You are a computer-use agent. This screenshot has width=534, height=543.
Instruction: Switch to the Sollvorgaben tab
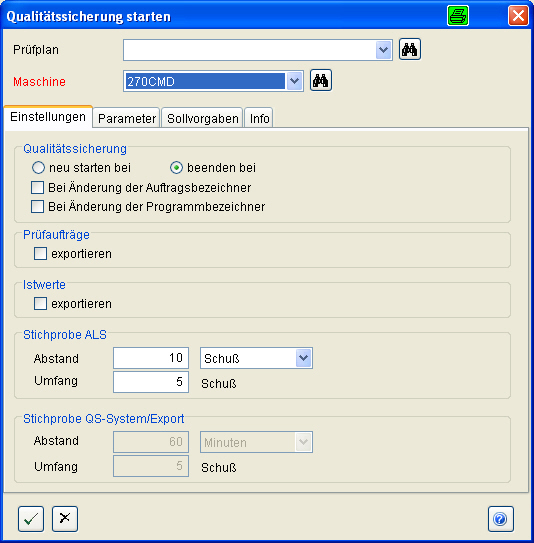202,118
